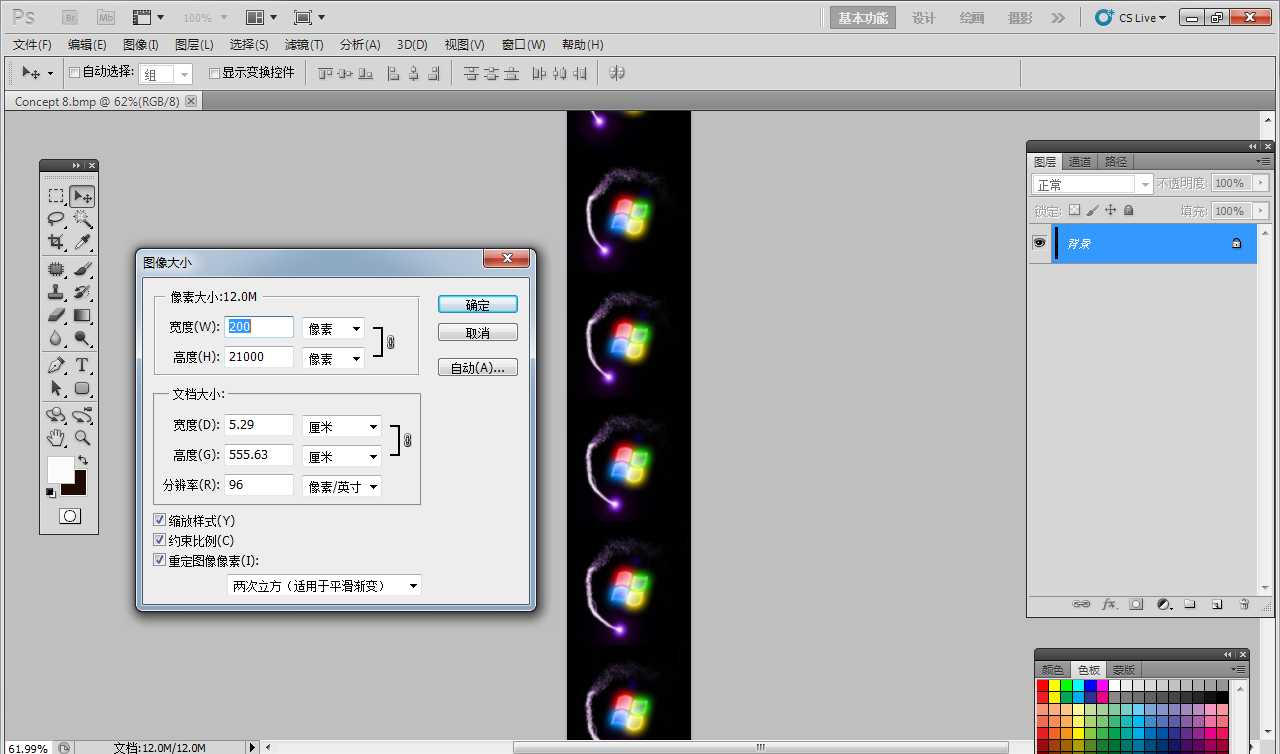Select the 3D Object Rotate tool
1280x754 pixels.
click(56, 415)
